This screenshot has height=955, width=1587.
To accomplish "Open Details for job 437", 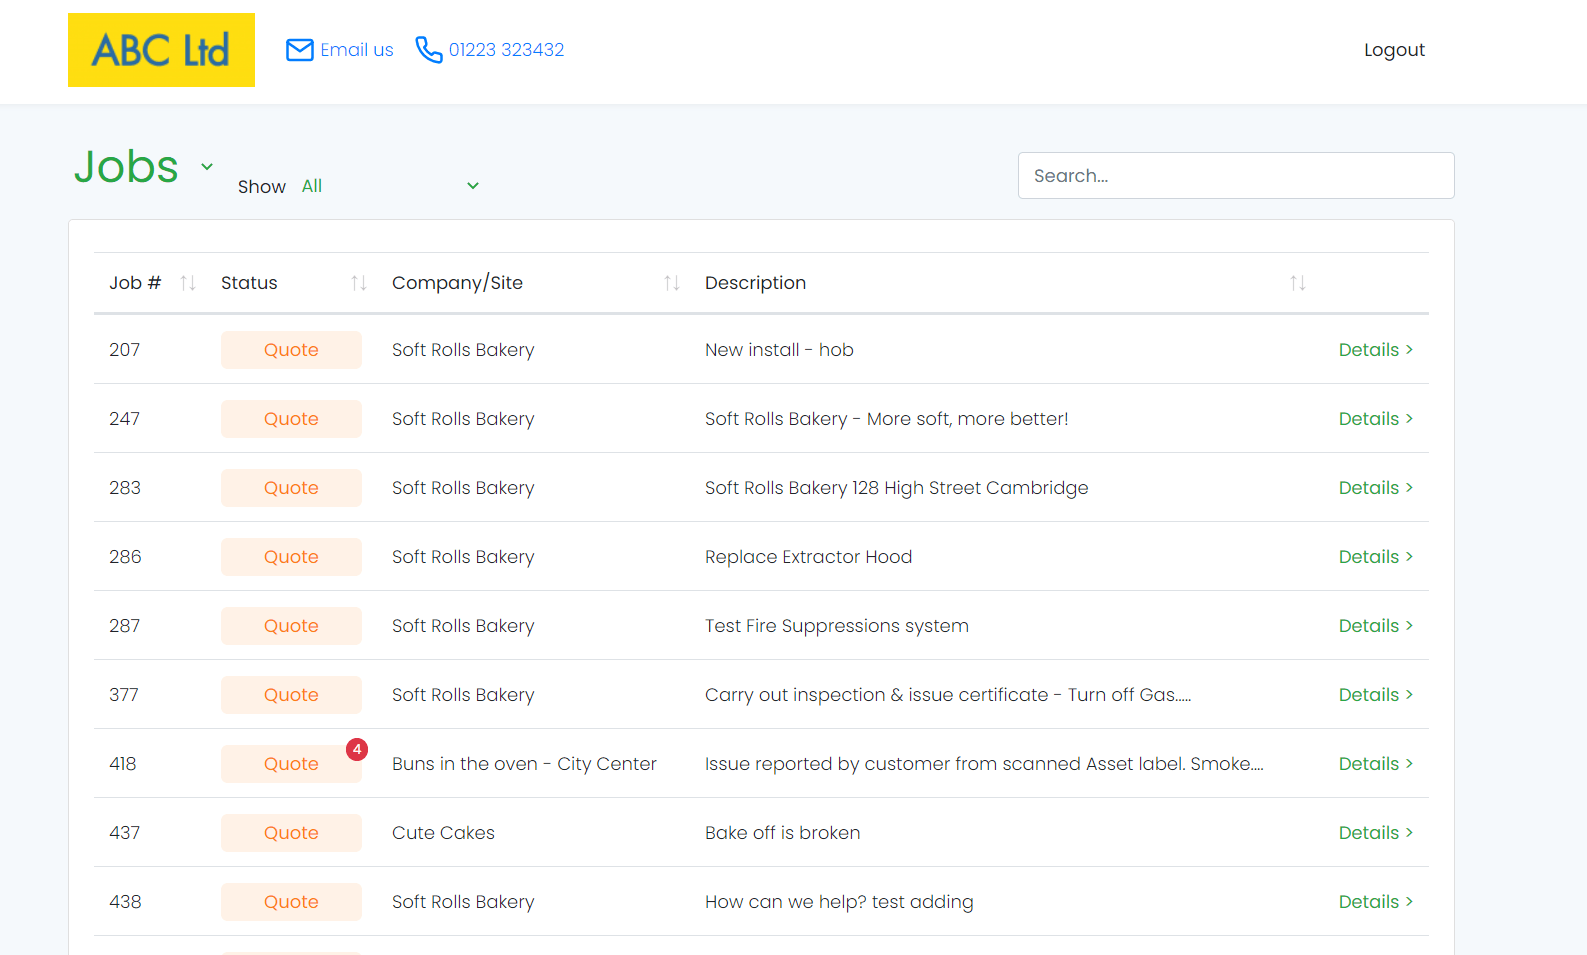I will coord(1376,833).
